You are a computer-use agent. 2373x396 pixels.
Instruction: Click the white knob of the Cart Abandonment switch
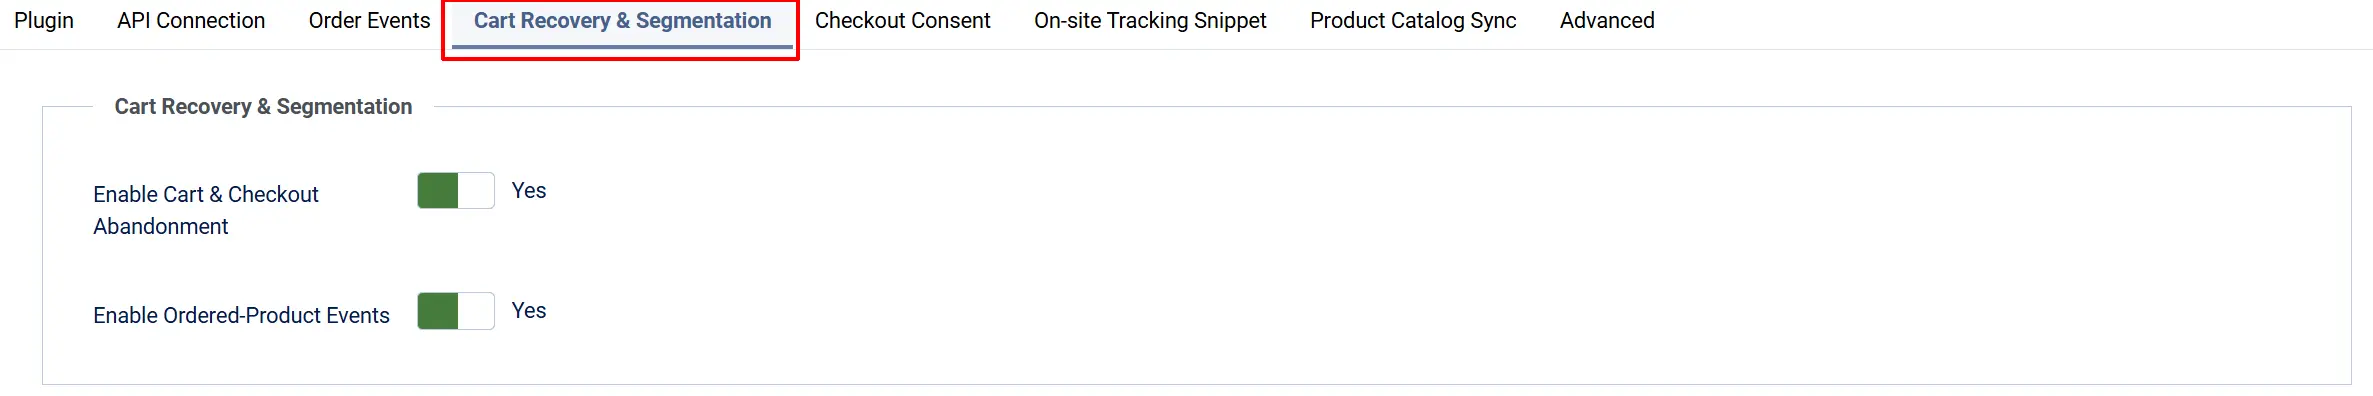(476, 191)
